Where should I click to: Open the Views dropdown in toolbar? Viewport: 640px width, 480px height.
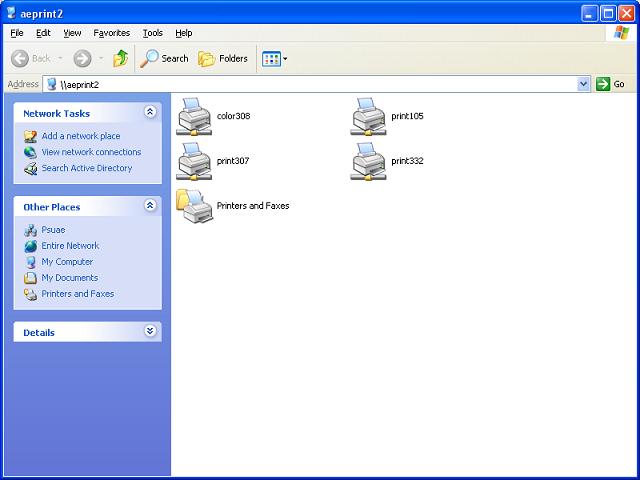tap(275, 58)
